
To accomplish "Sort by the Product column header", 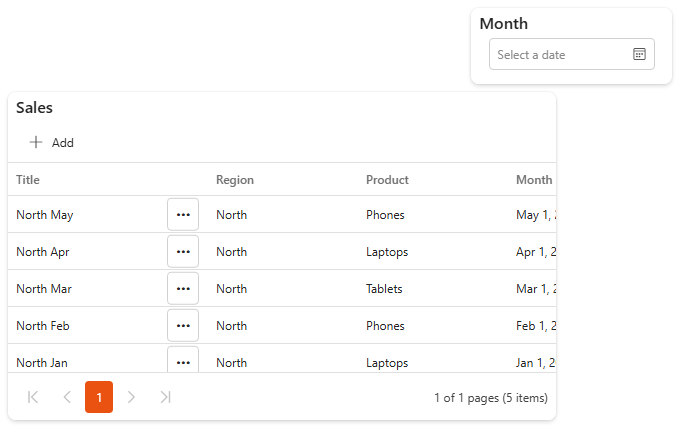I will pos(387,180).
